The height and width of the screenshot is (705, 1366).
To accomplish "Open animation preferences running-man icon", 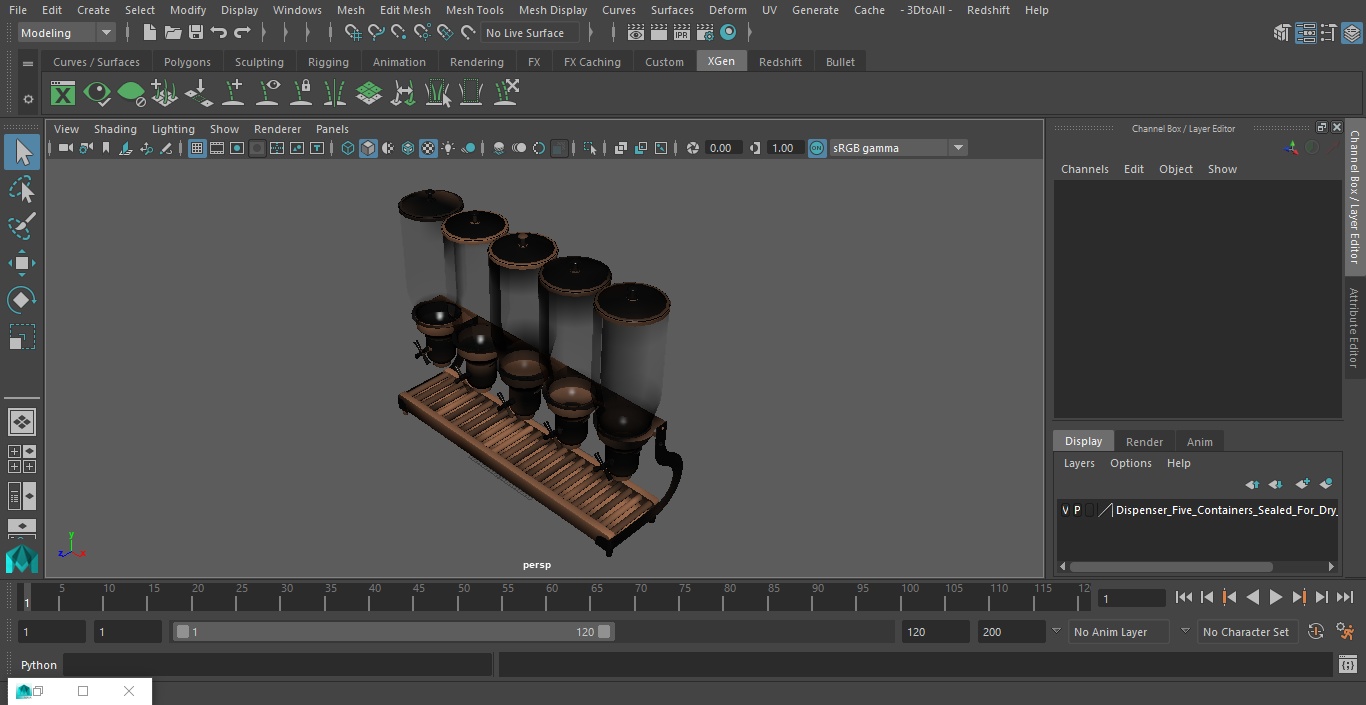I will [x=1345, y=632].
